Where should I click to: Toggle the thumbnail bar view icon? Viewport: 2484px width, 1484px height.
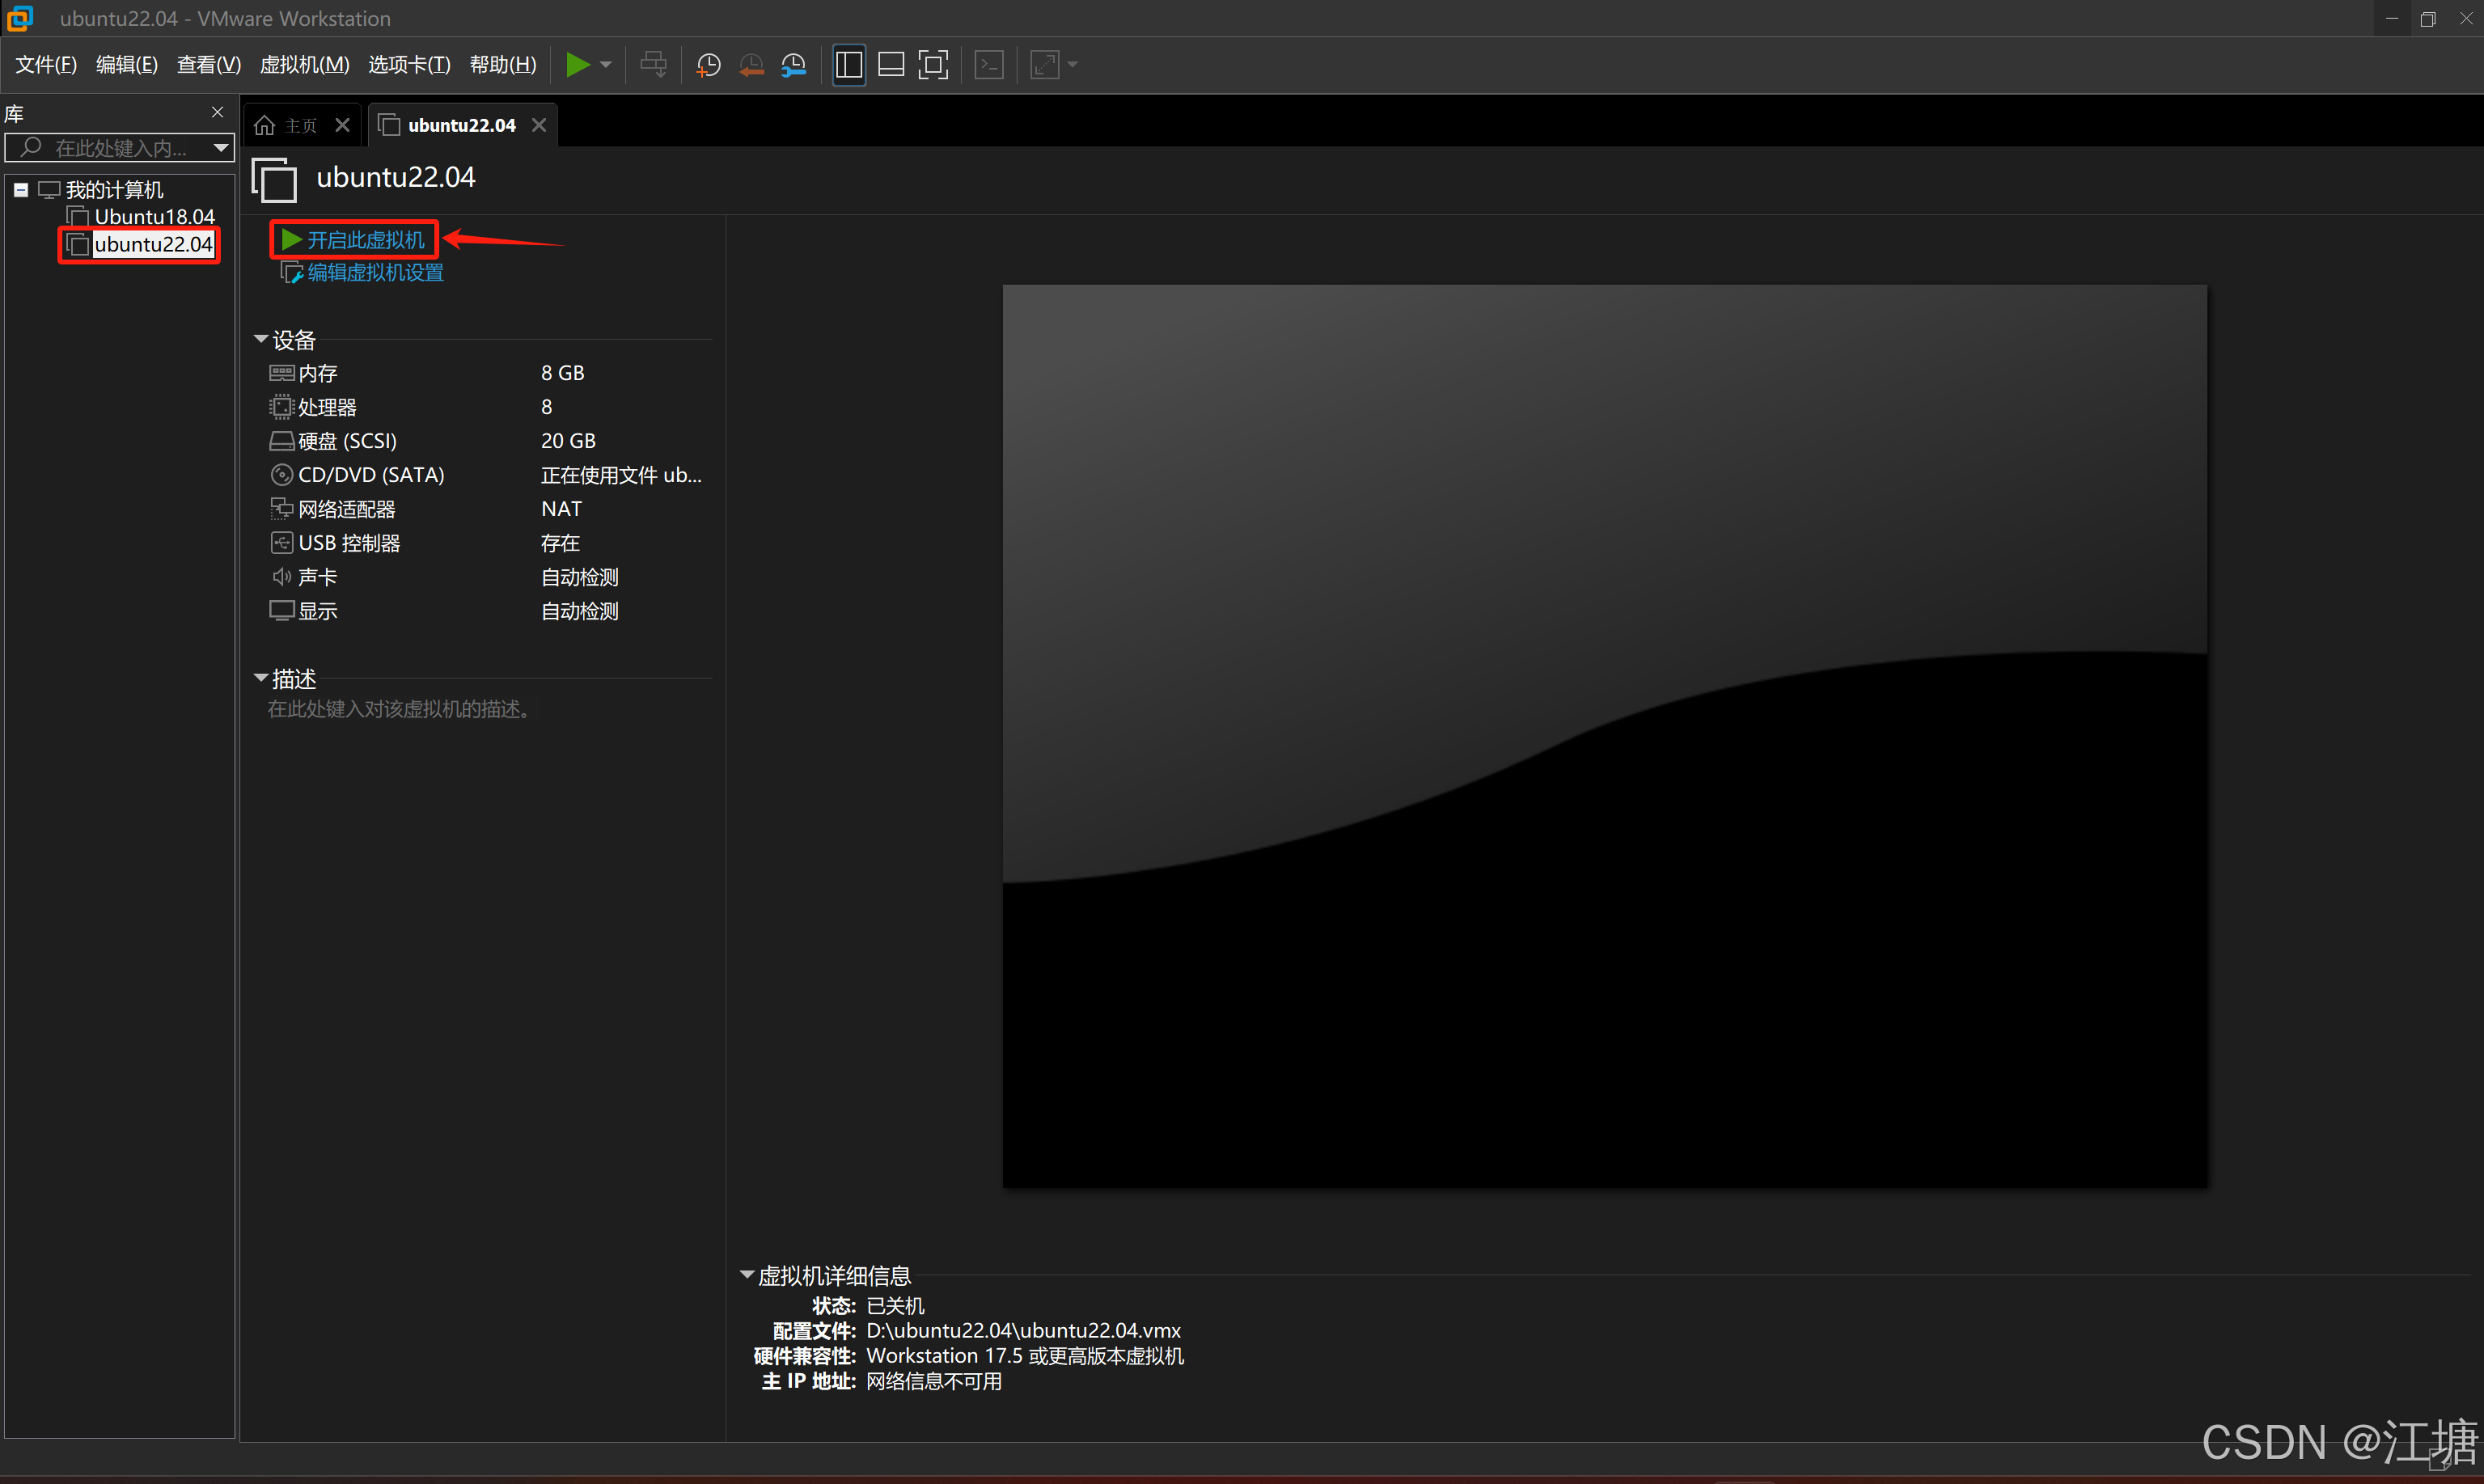(x=890, y=65)
